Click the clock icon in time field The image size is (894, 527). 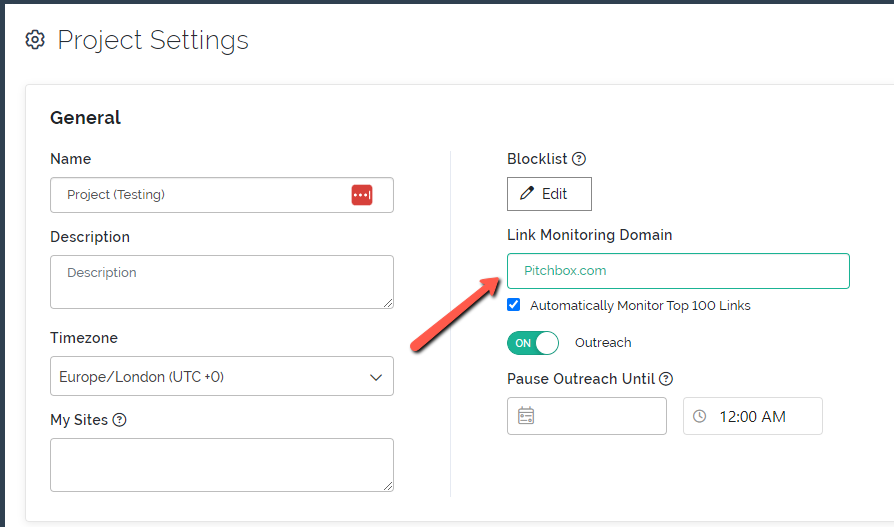[700, 416]
